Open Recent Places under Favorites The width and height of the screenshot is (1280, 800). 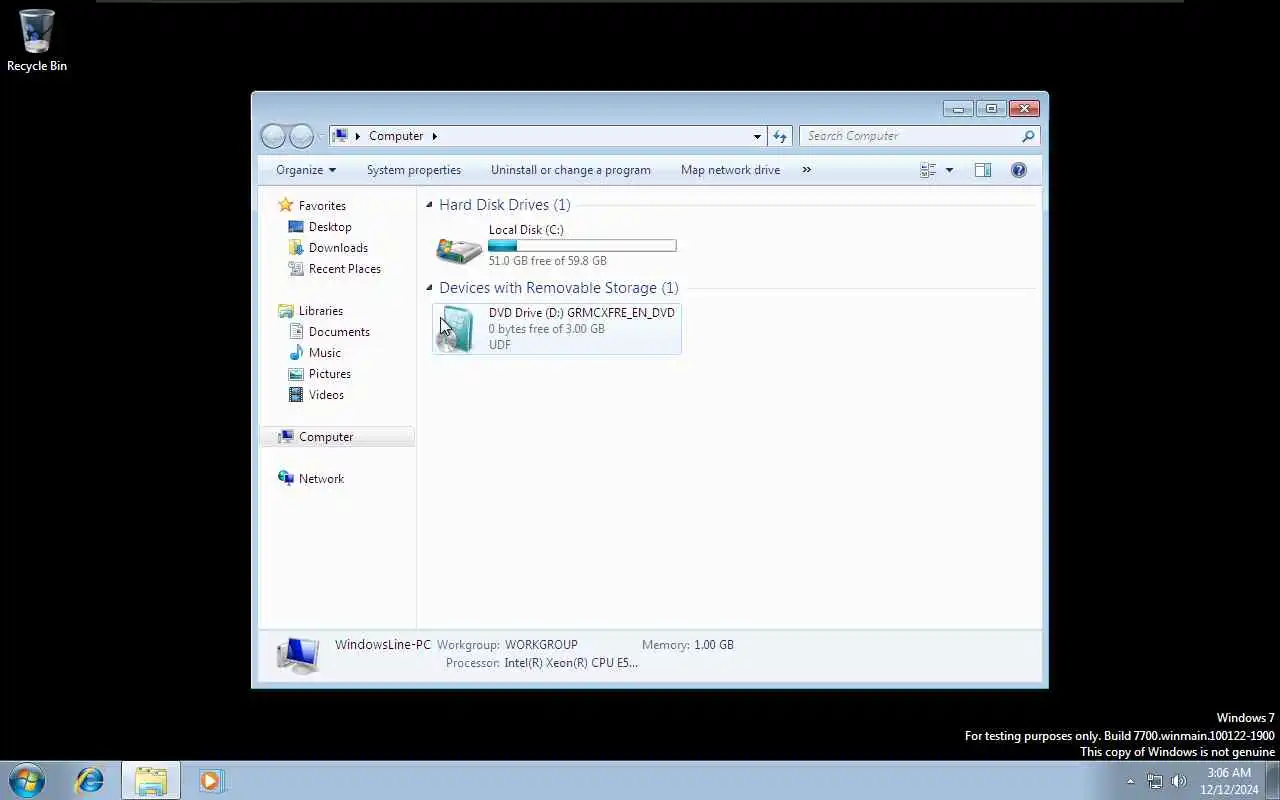click(344, 269)
